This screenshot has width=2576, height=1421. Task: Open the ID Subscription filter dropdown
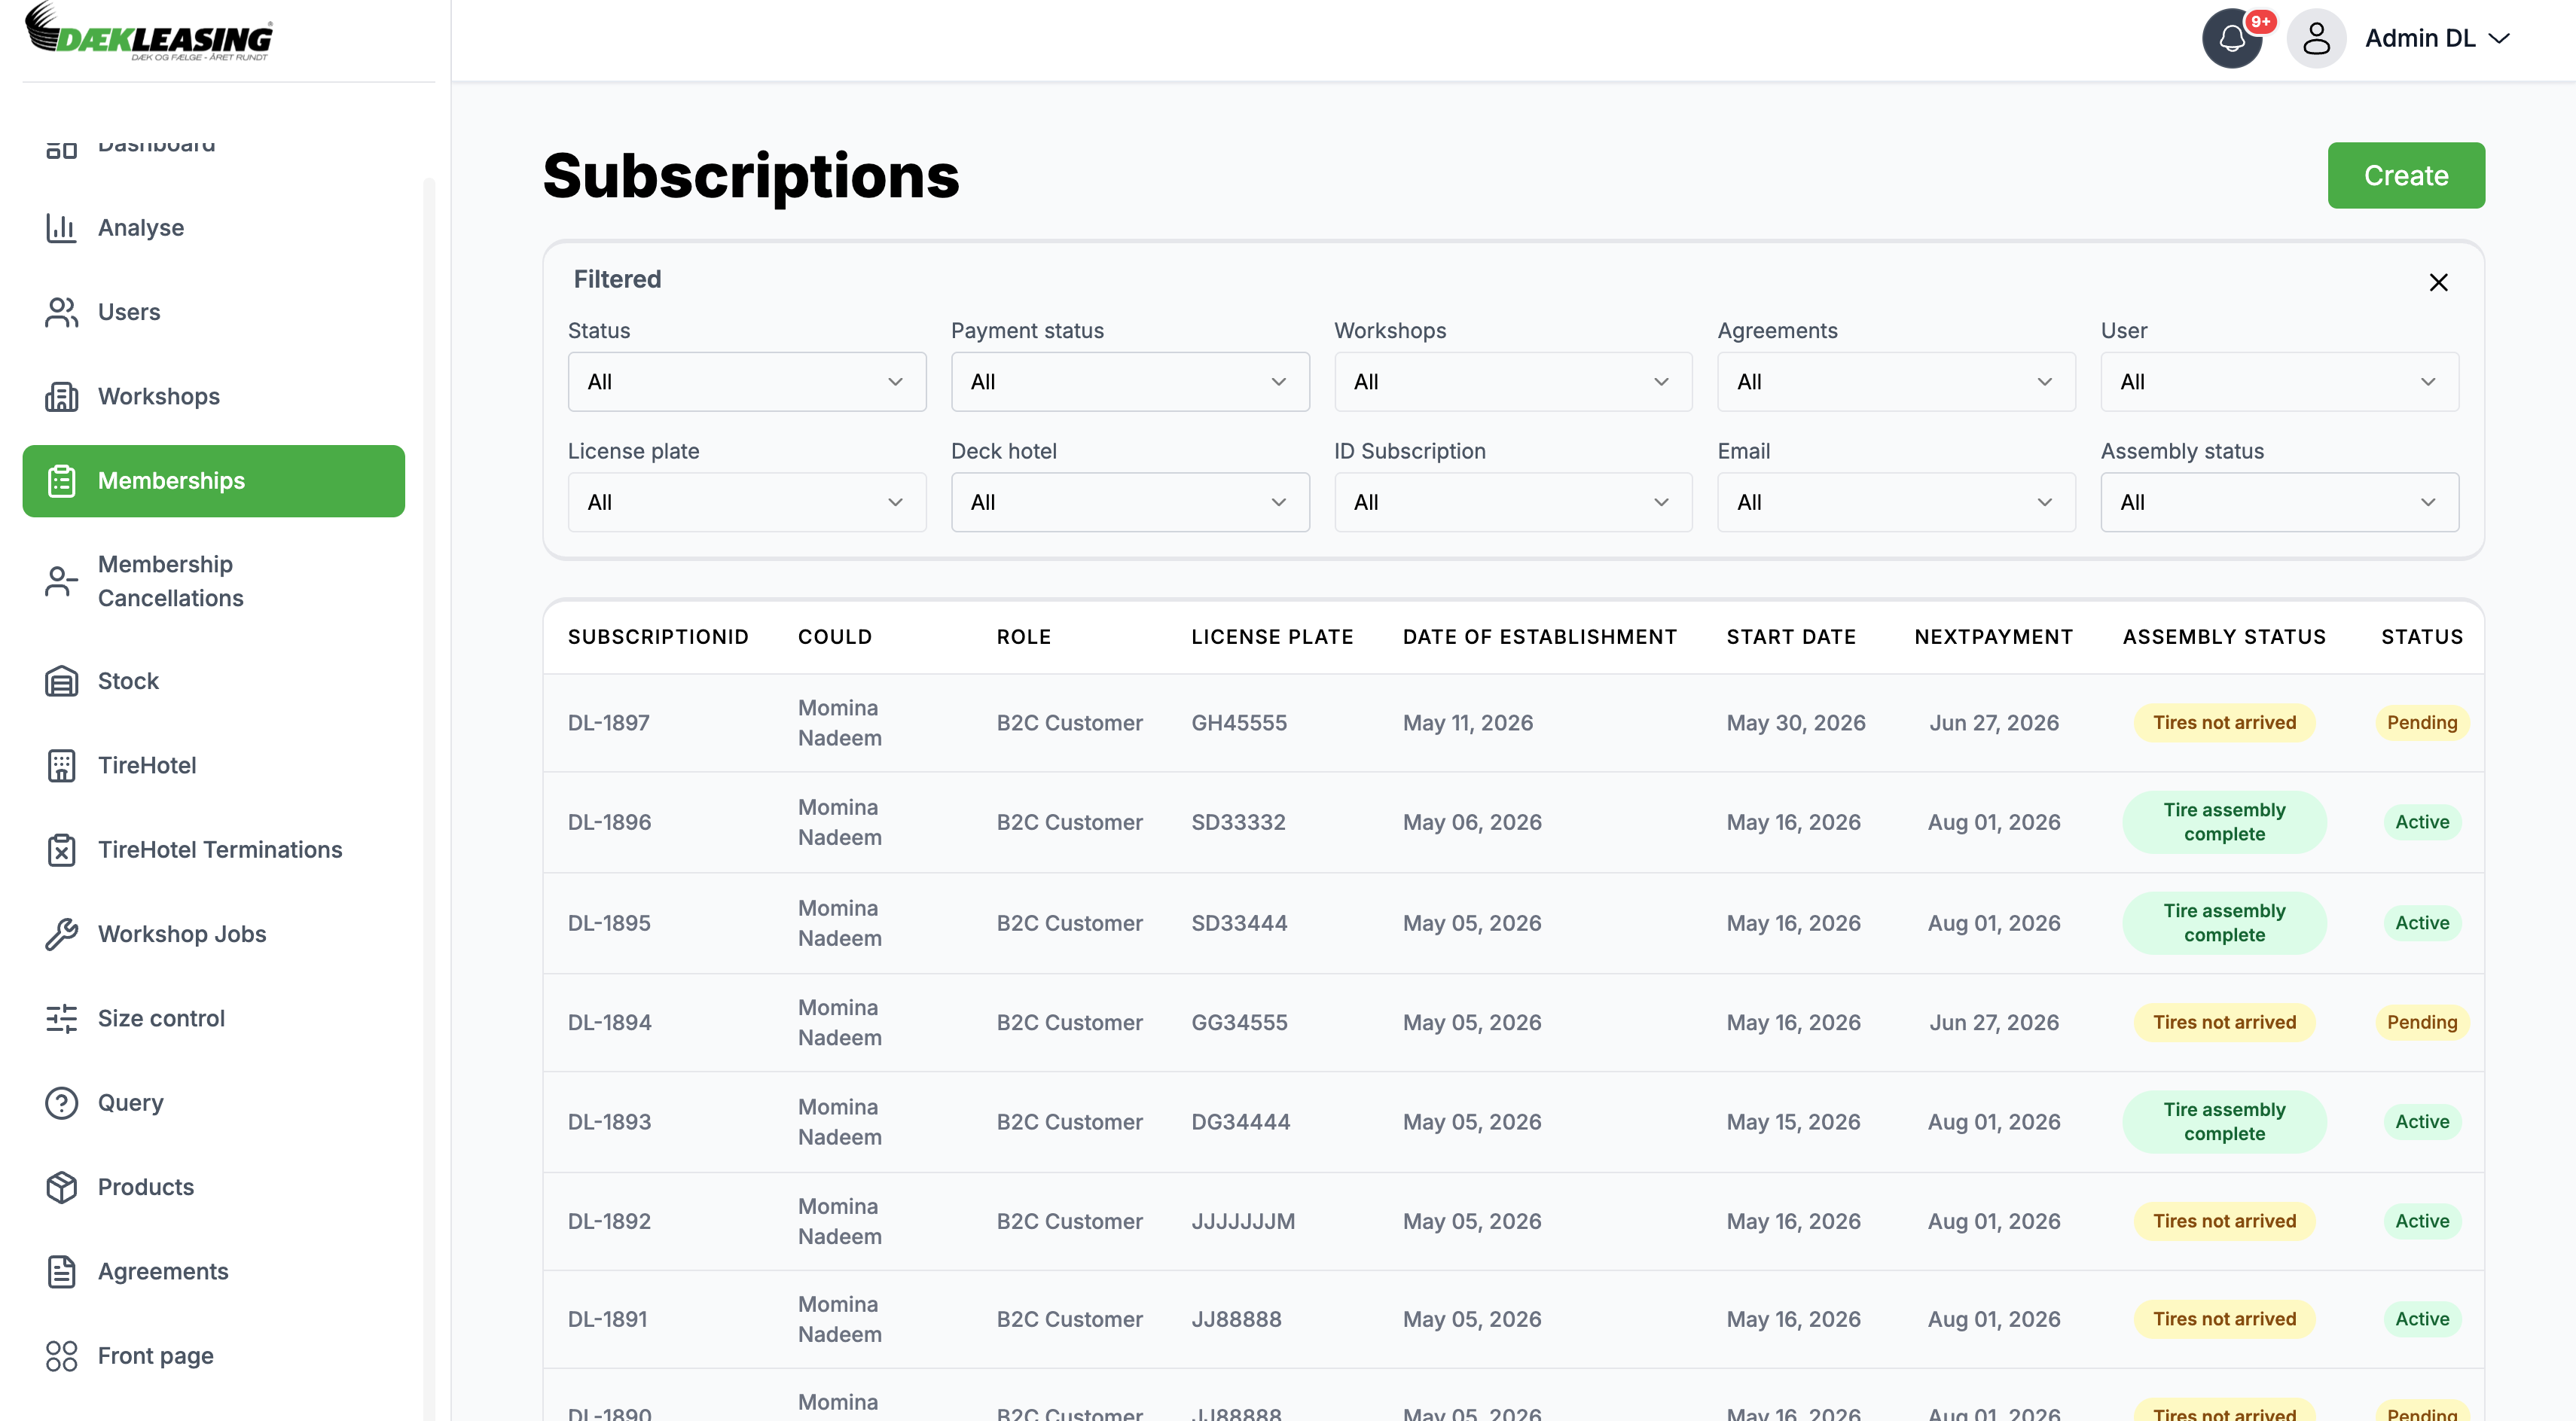point(1513,502)
